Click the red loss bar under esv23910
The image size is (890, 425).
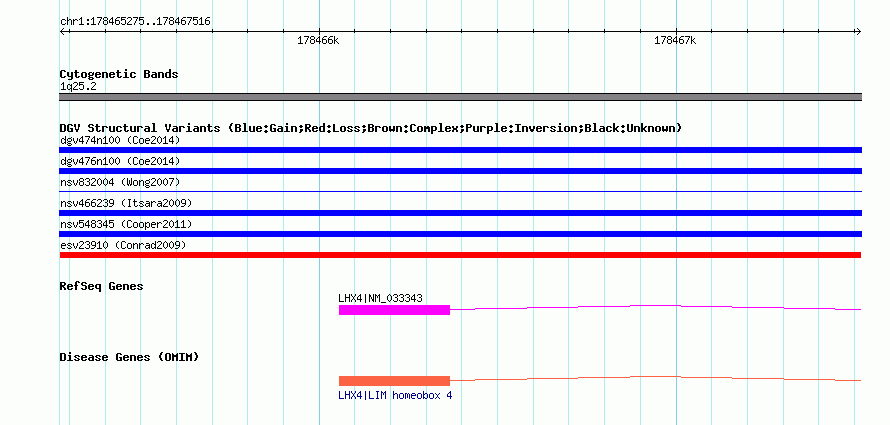coord(460,255)
